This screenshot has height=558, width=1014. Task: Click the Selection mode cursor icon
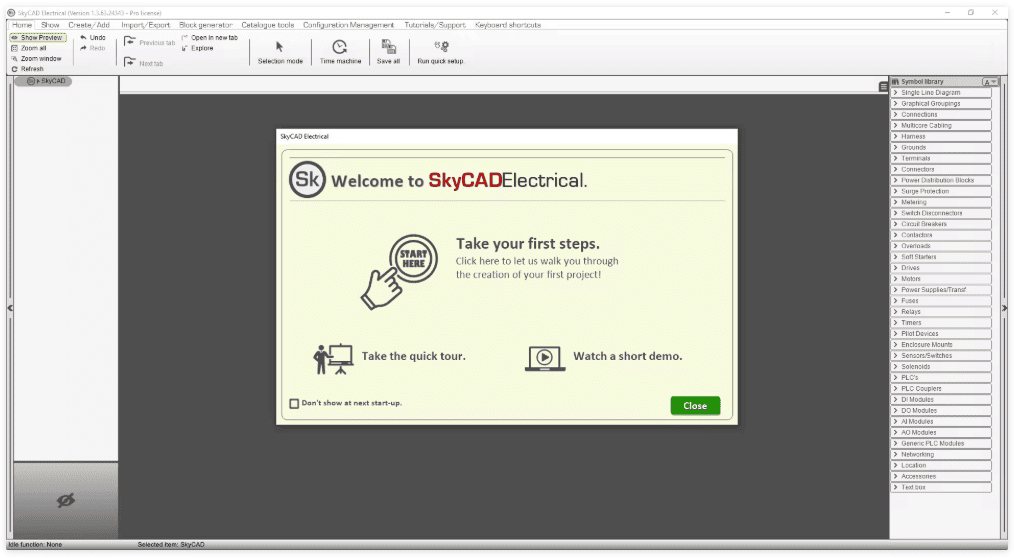click(x=279, y=47)
